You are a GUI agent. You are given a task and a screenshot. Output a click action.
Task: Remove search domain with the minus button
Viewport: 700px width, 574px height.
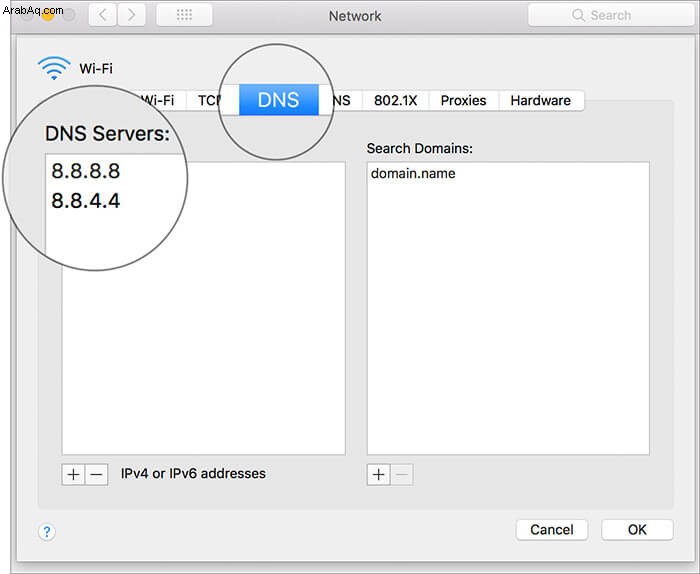click(x=402, y=474)
